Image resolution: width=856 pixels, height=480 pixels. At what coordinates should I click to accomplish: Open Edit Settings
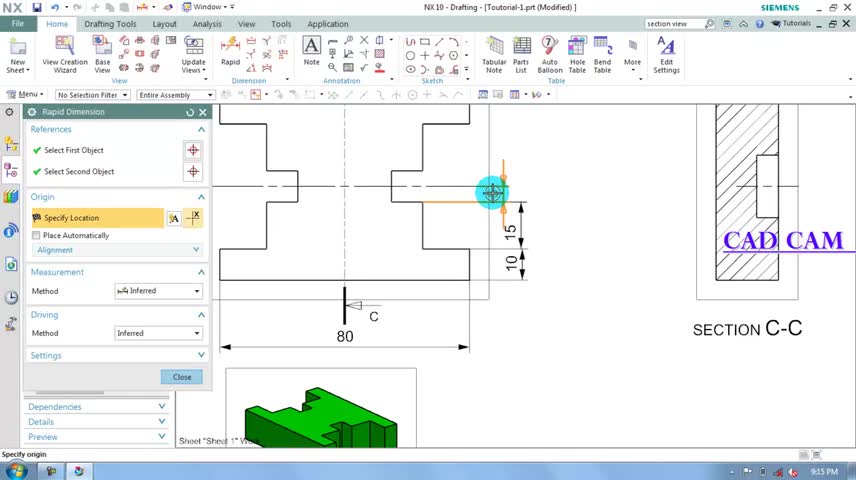coord(667,55)
